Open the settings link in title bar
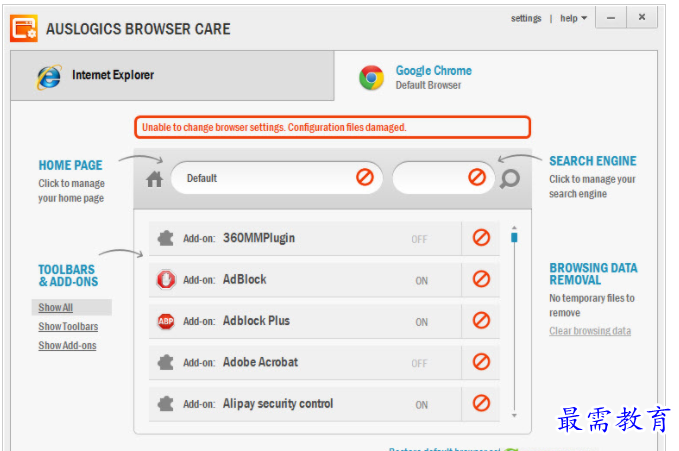The height and width of the screenshot is (451, 679). pos(526,18)
